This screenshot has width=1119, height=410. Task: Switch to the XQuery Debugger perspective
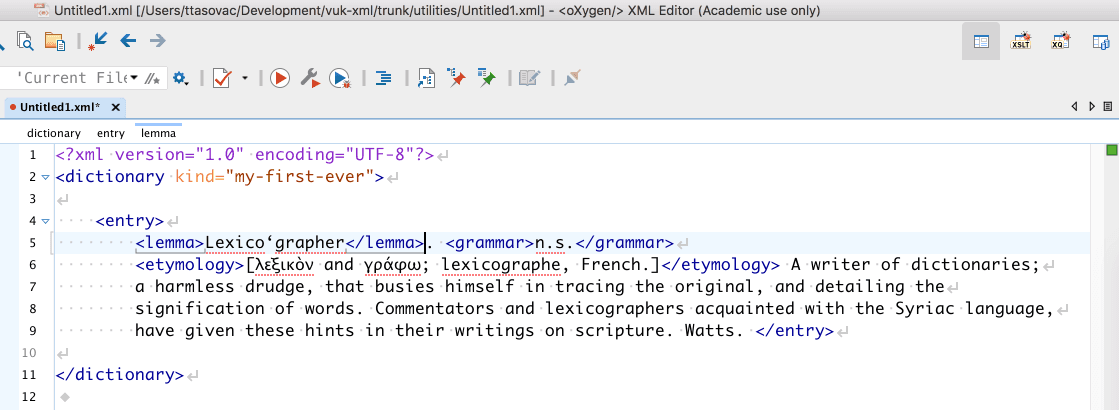[x=1060, y=41]
